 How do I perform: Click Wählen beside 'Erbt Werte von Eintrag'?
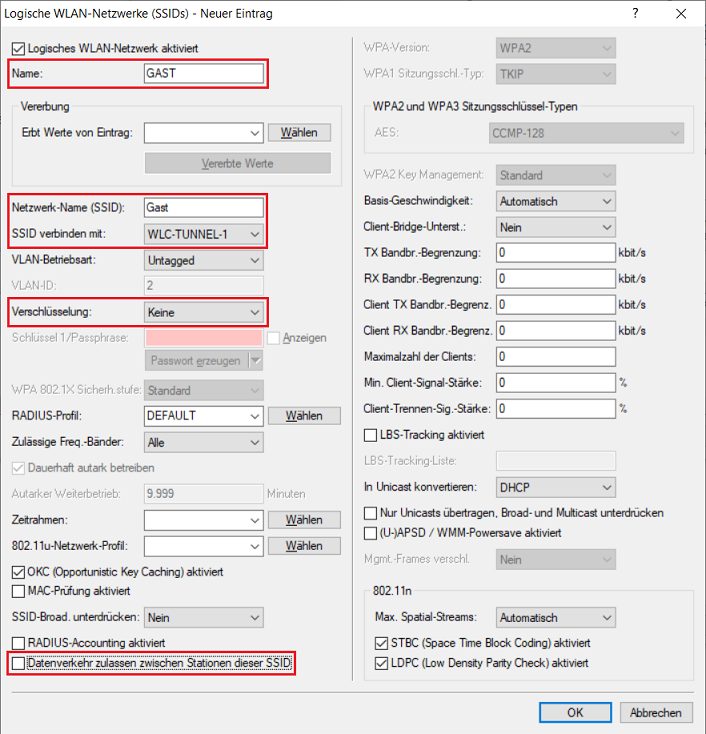click(x=299, y=132)
